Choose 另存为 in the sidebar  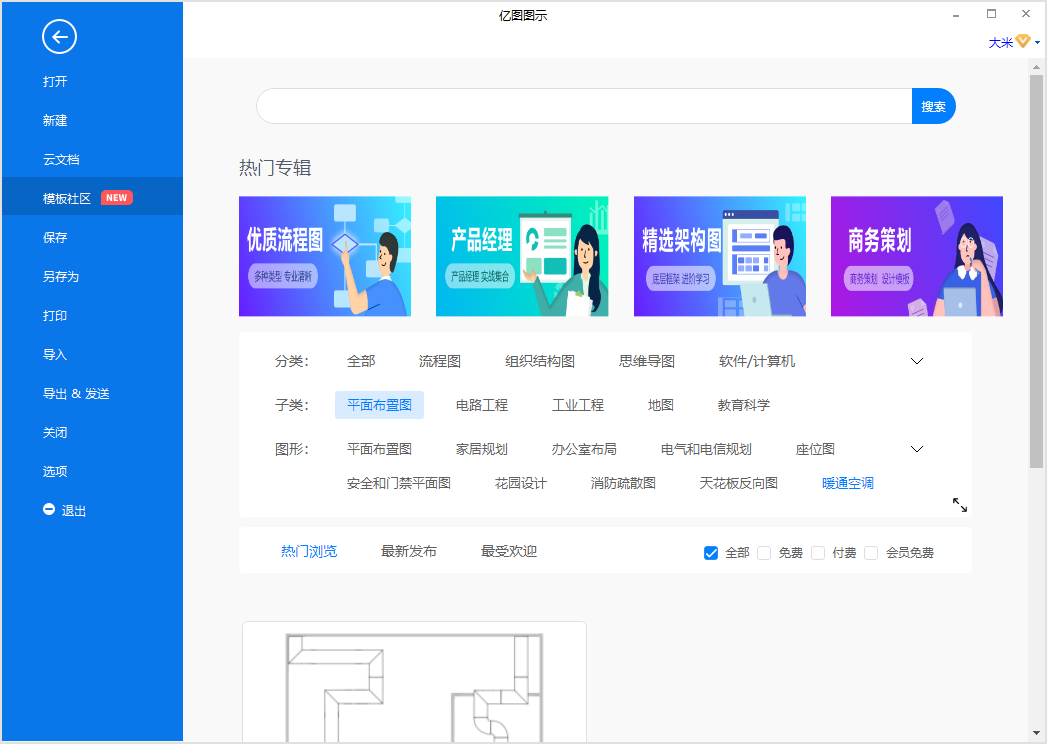(x=61, y=276)
